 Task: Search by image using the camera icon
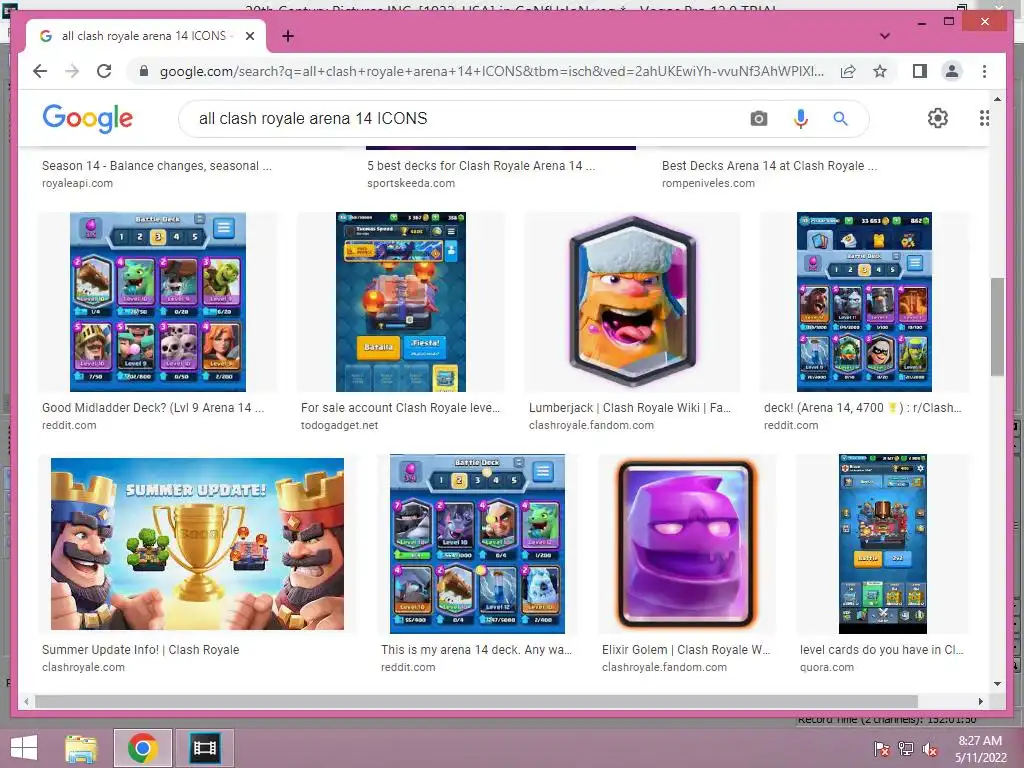(758, 118)
